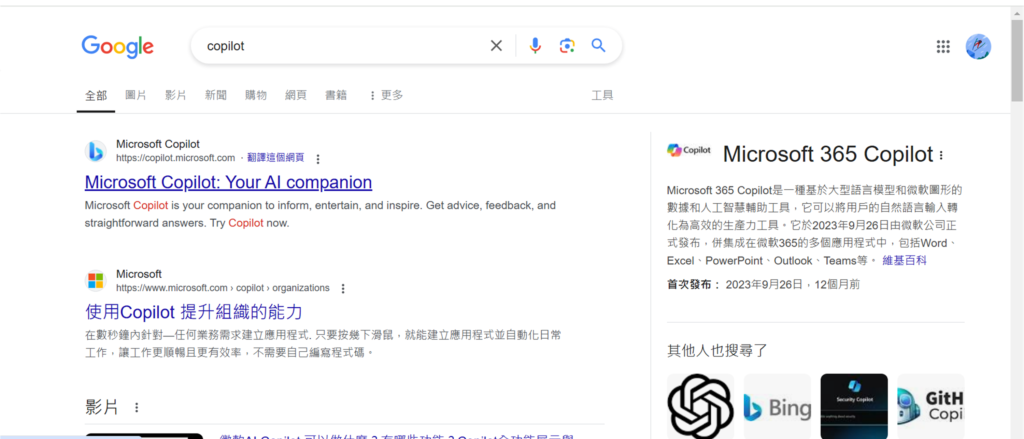Expand the 更多 filter menu
1024x439 pixels.
click(386, 95)
